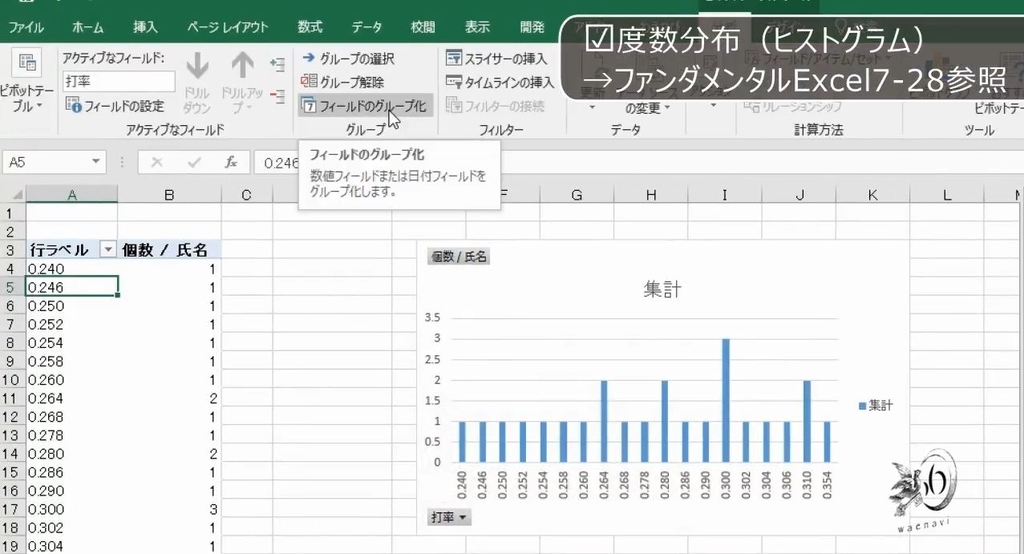Select column H header

click(651, 195)
